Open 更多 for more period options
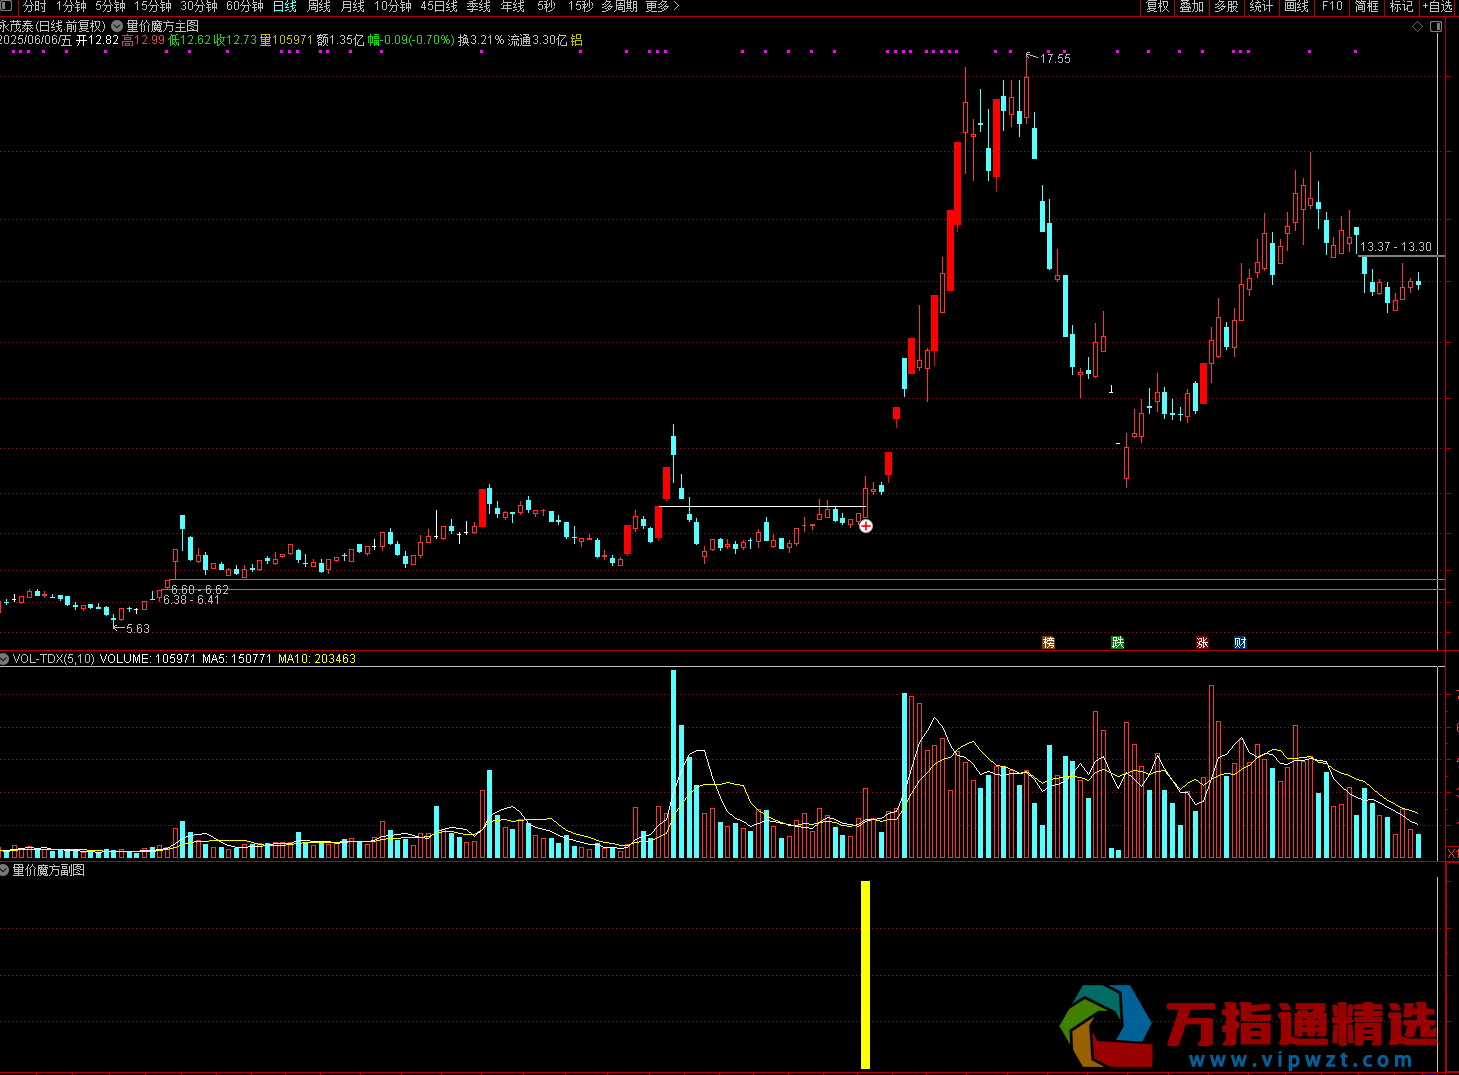 point(661,7)
